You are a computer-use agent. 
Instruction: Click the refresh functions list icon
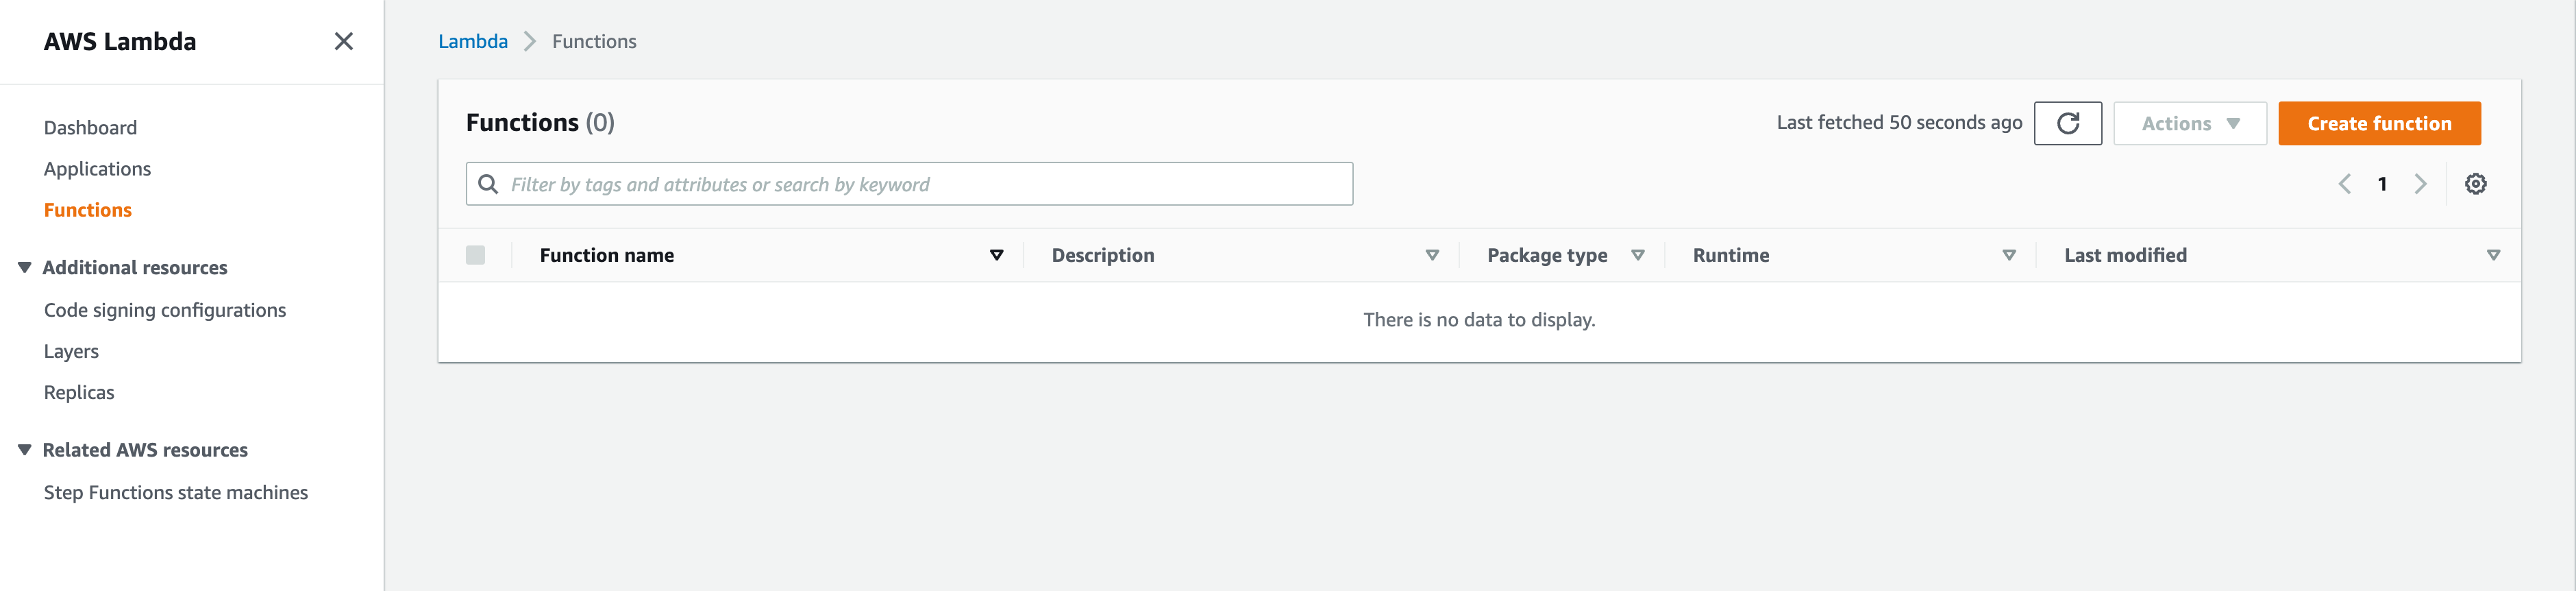click(x=2067, y=123)
